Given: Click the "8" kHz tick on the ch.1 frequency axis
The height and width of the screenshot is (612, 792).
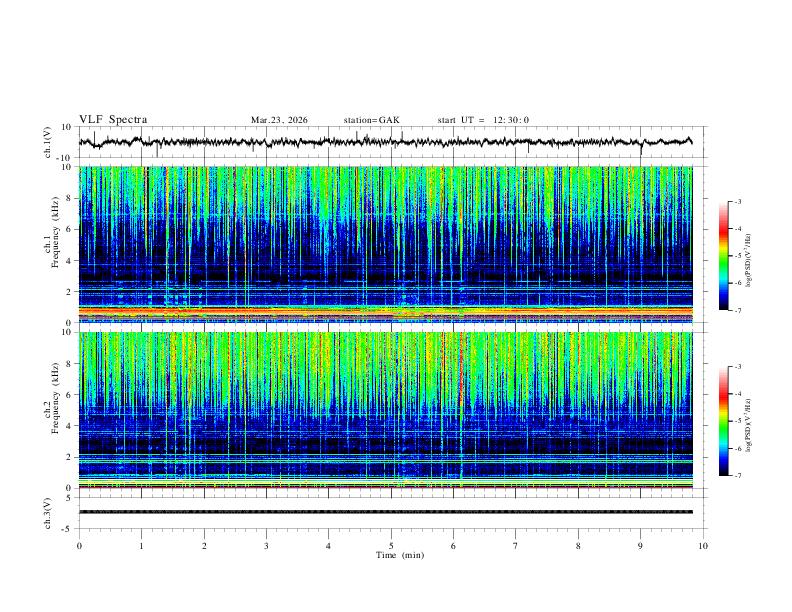Looking at the screenshot, I should (69, 198).
